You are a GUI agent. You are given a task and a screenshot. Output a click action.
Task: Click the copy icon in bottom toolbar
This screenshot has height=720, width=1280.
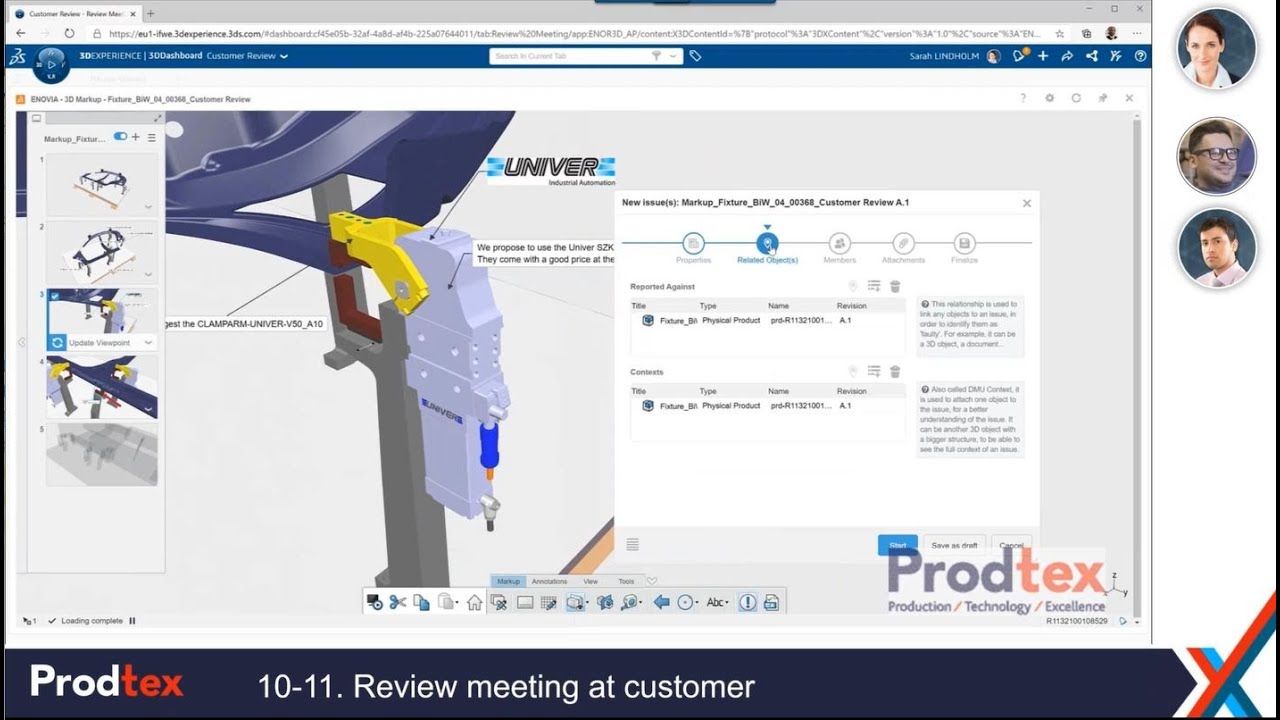point(421,602)
